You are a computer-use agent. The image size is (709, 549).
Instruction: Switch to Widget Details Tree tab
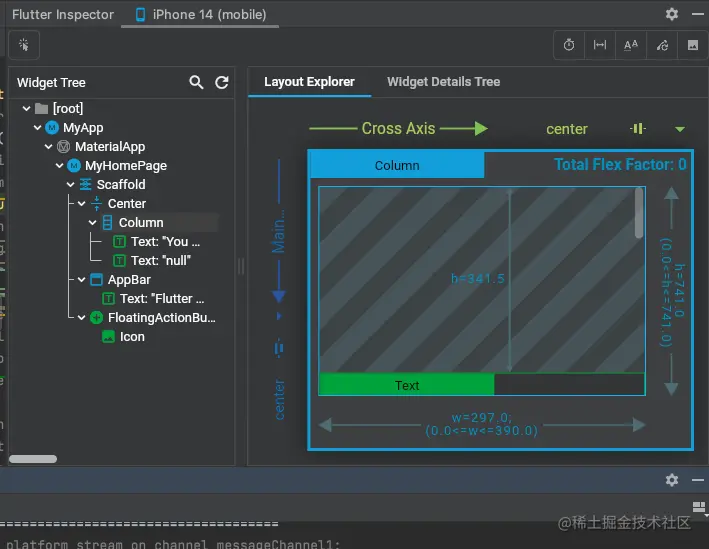coord(443,82)
